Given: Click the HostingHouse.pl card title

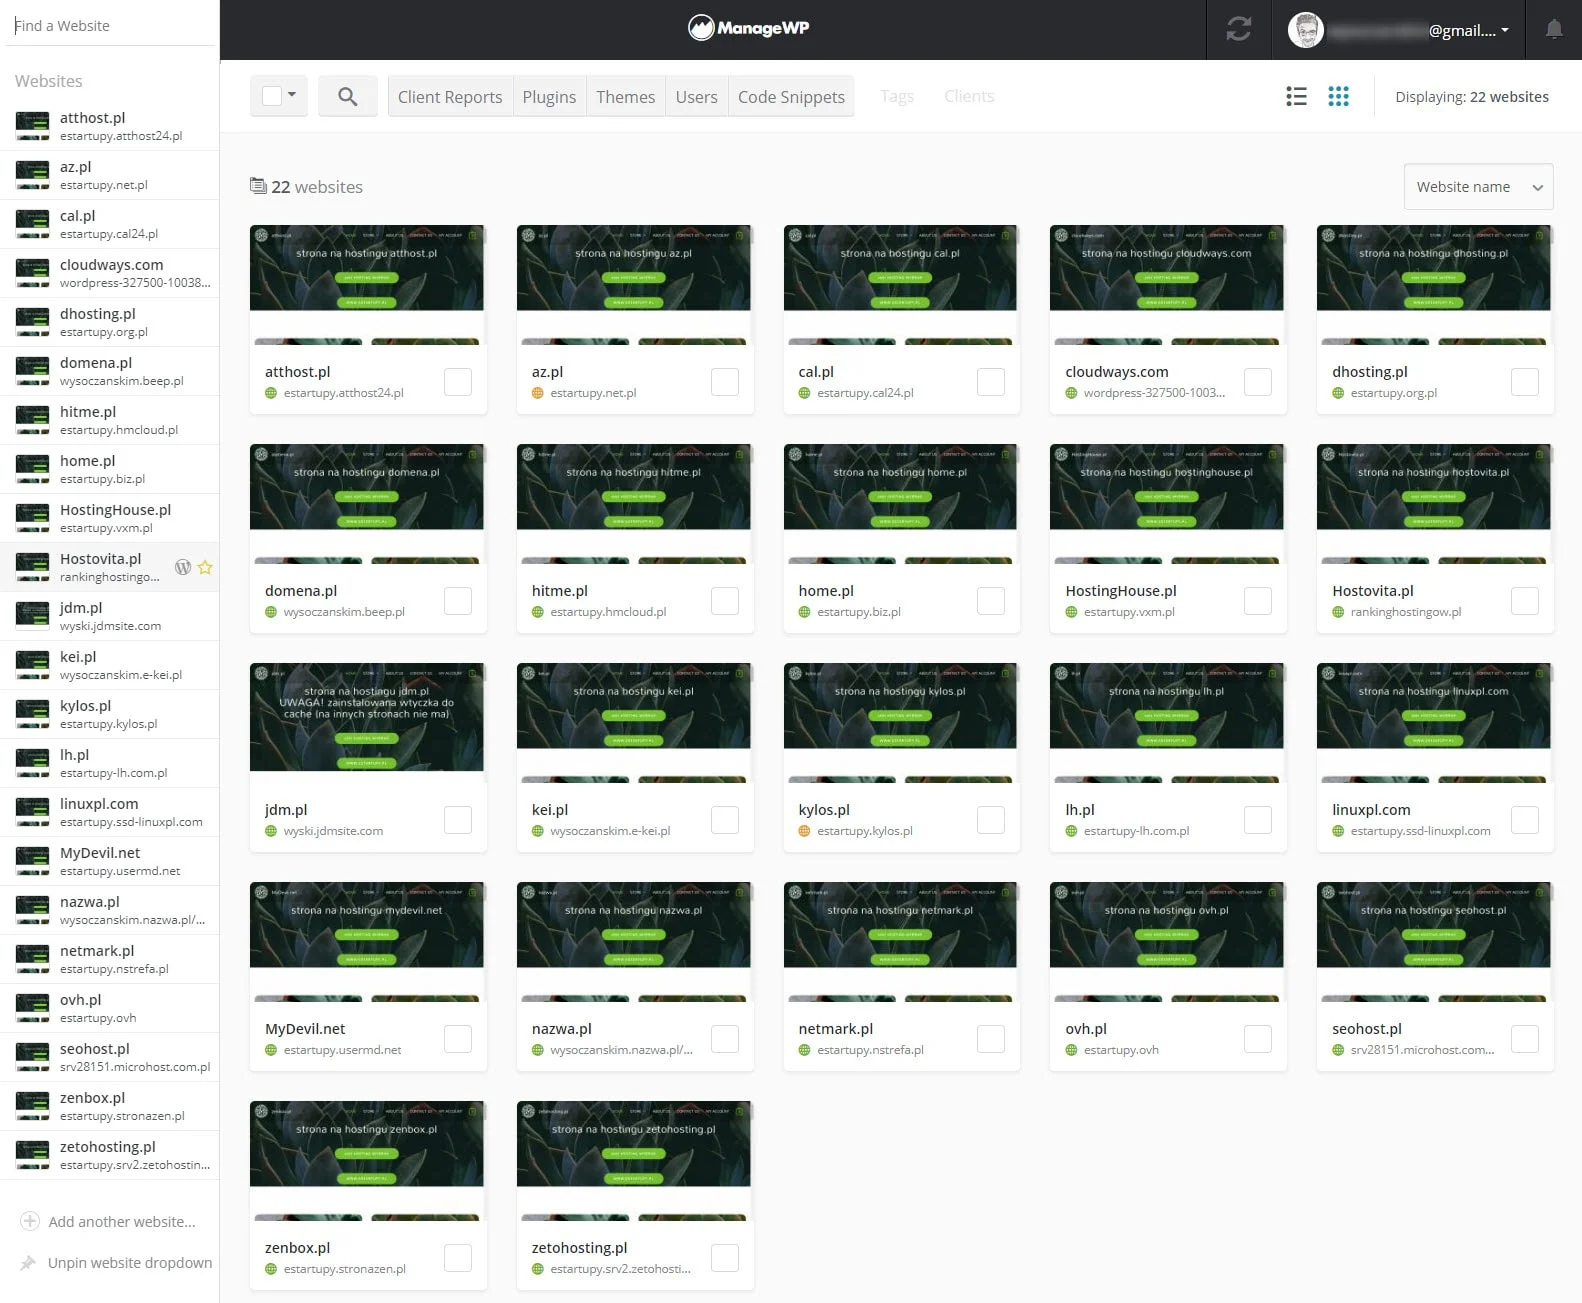Looking at the screenshot, I should (x=1121, y=591).
